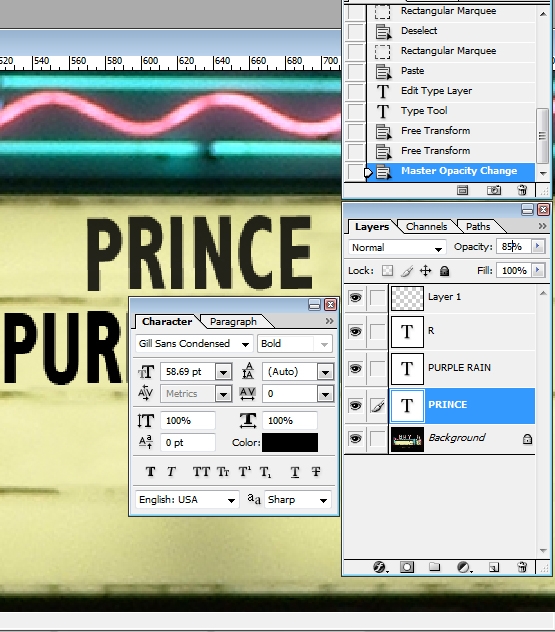
Task: Delete current history state trash icon
Action: point(522,190)
